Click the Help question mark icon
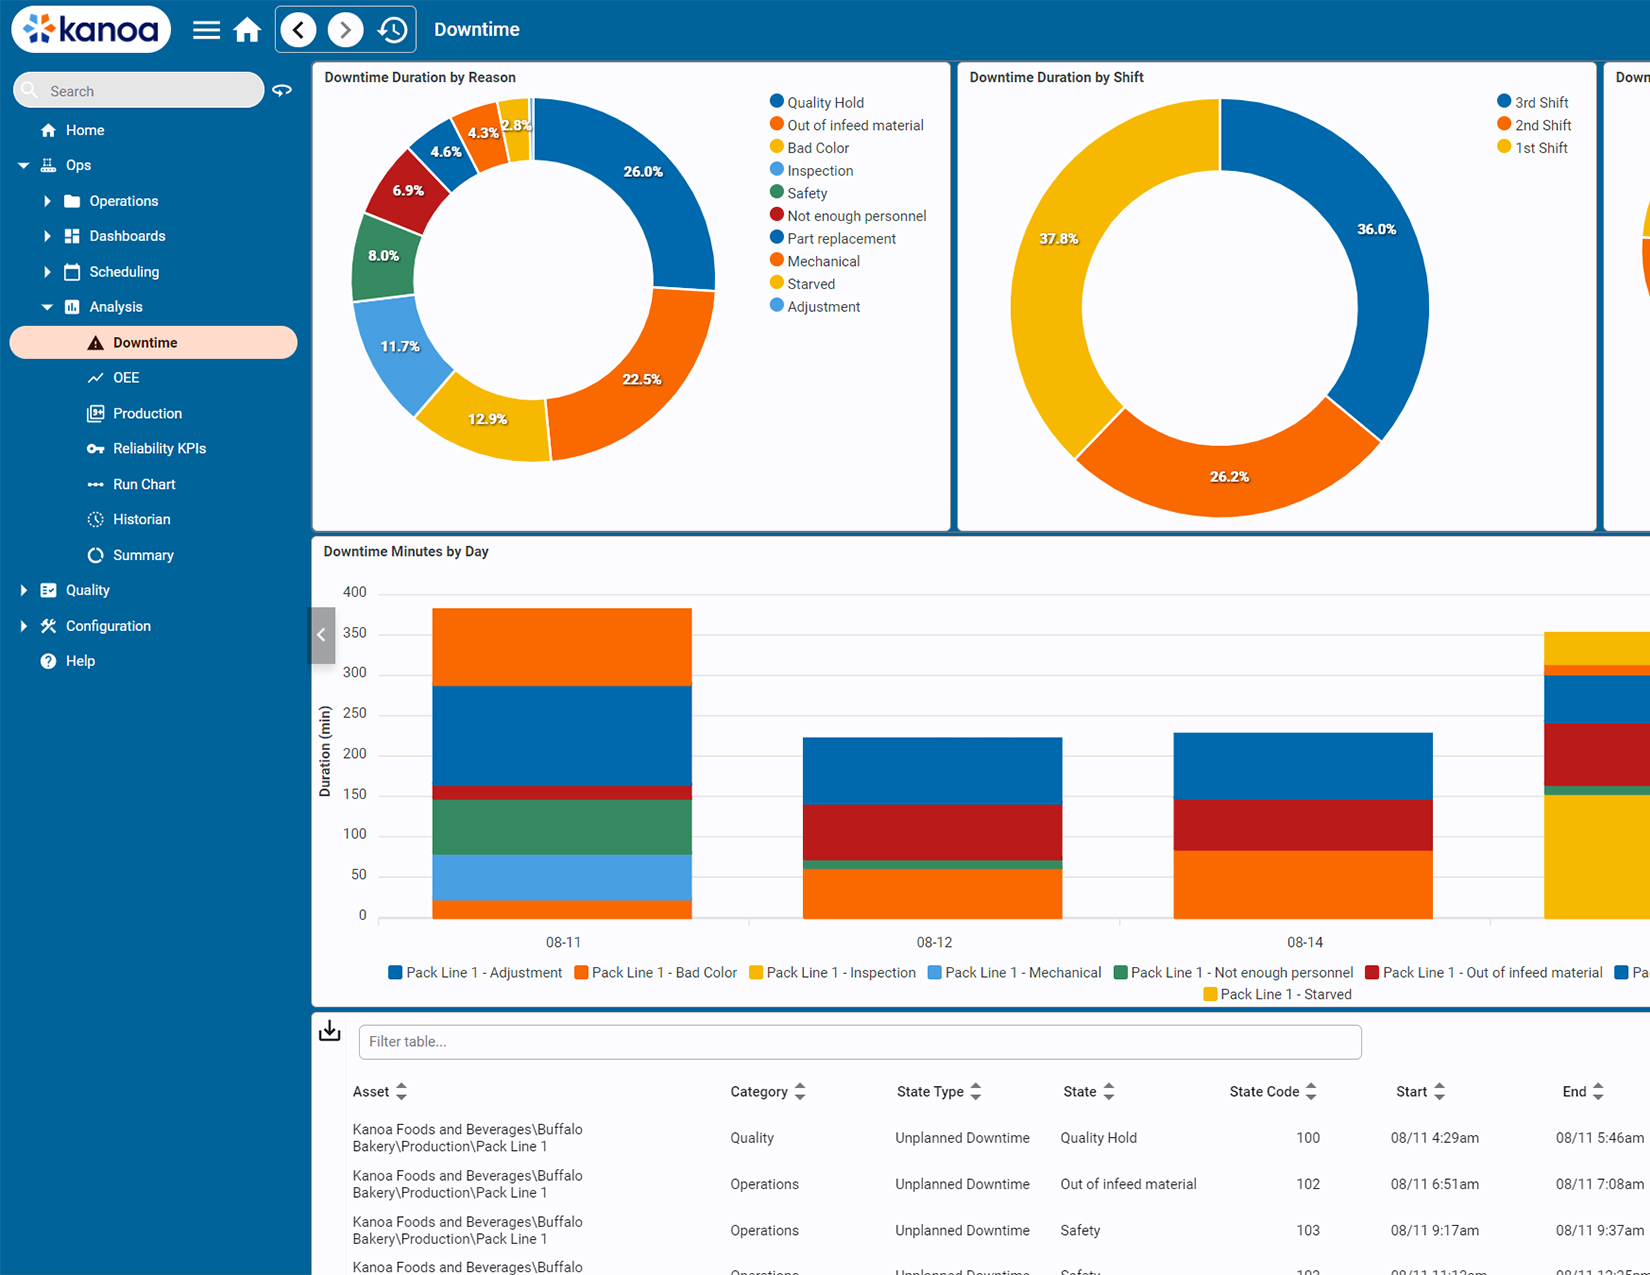Image resolution: width=1650 pixels, height=1275 pixels. (48, 661)
